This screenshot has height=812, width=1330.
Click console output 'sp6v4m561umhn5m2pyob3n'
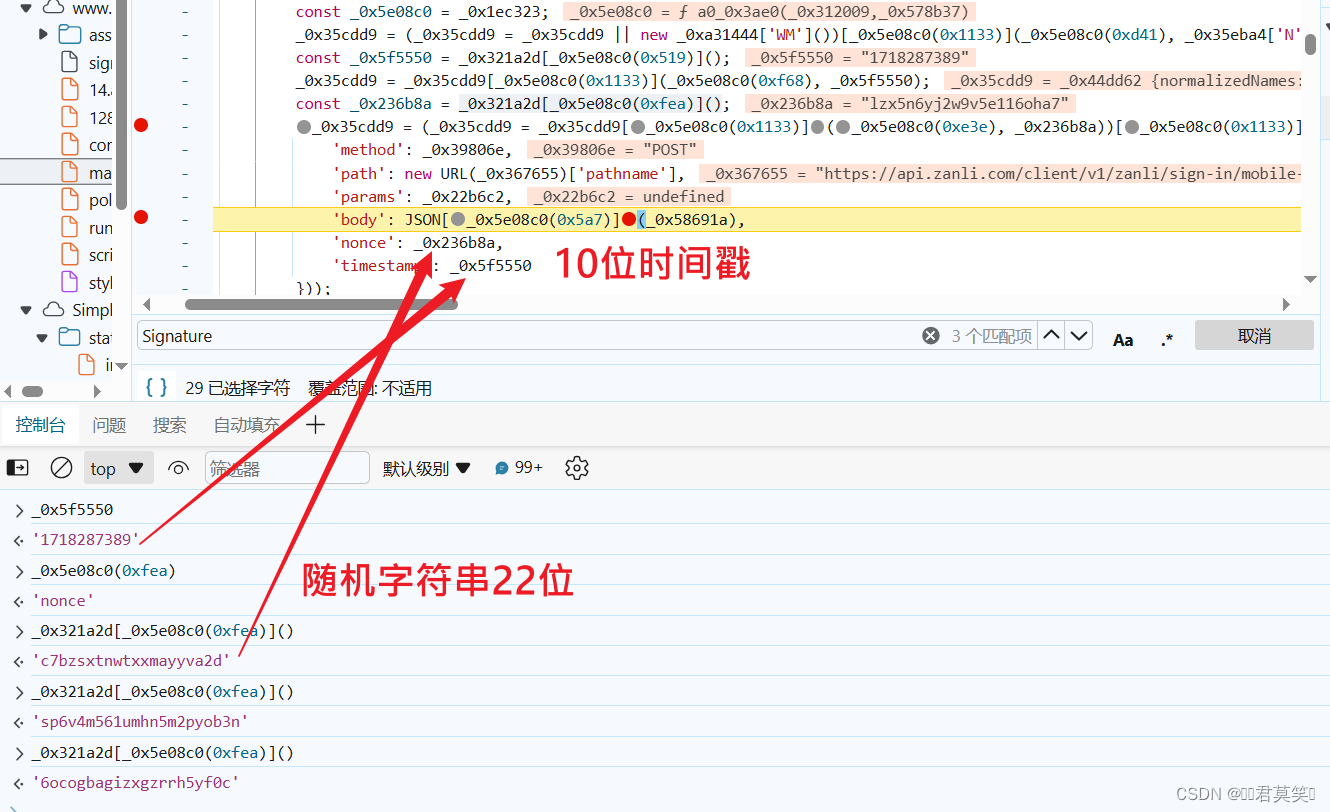tap(139, 722)
